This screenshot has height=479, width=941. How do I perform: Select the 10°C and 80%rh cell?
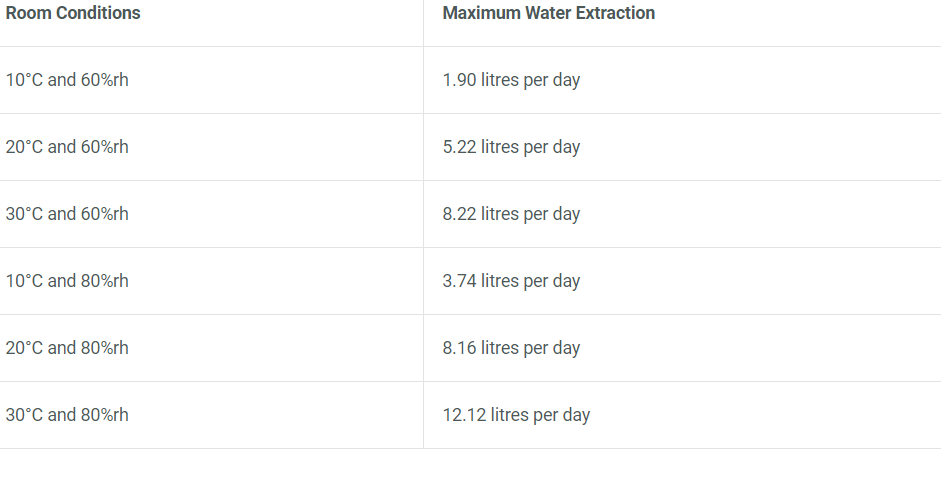tap(67, 281)
